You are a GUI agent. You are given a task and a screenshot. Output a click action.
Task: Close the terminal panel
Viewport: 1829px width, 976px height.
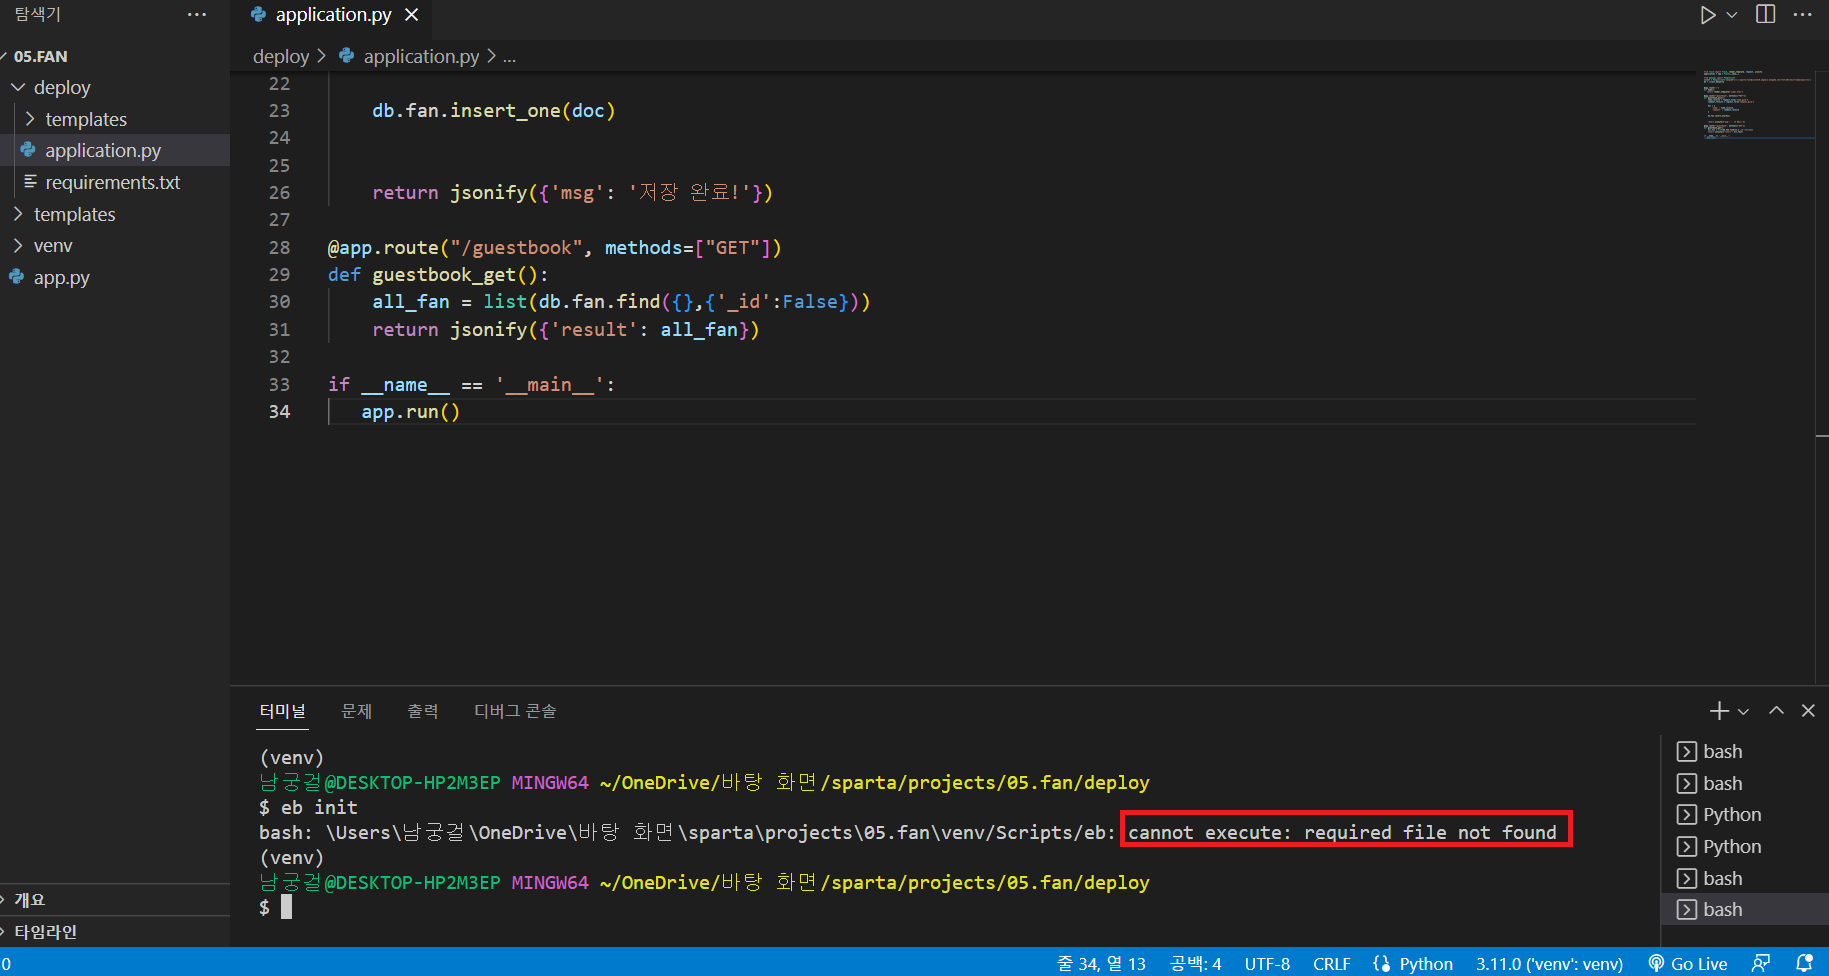tap(1808, 711)
